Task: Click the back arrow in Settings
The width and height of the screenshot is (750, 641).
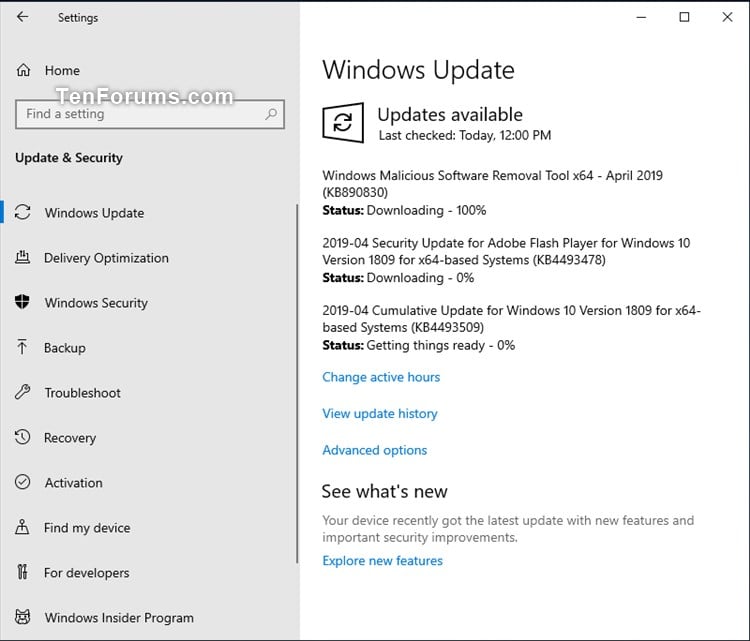Action: click(22, 17)
